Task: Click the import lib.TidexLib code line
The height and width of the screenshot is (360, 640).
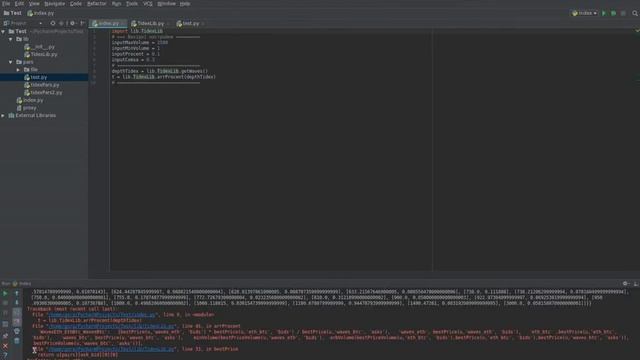Action: (x=137, y=31)
